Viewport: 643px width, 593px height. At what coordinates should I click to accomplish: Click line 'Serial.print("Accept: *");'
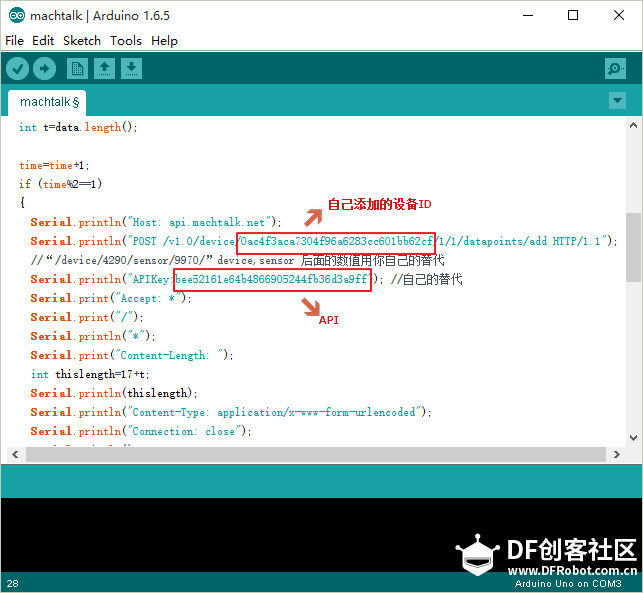(111, 298)
